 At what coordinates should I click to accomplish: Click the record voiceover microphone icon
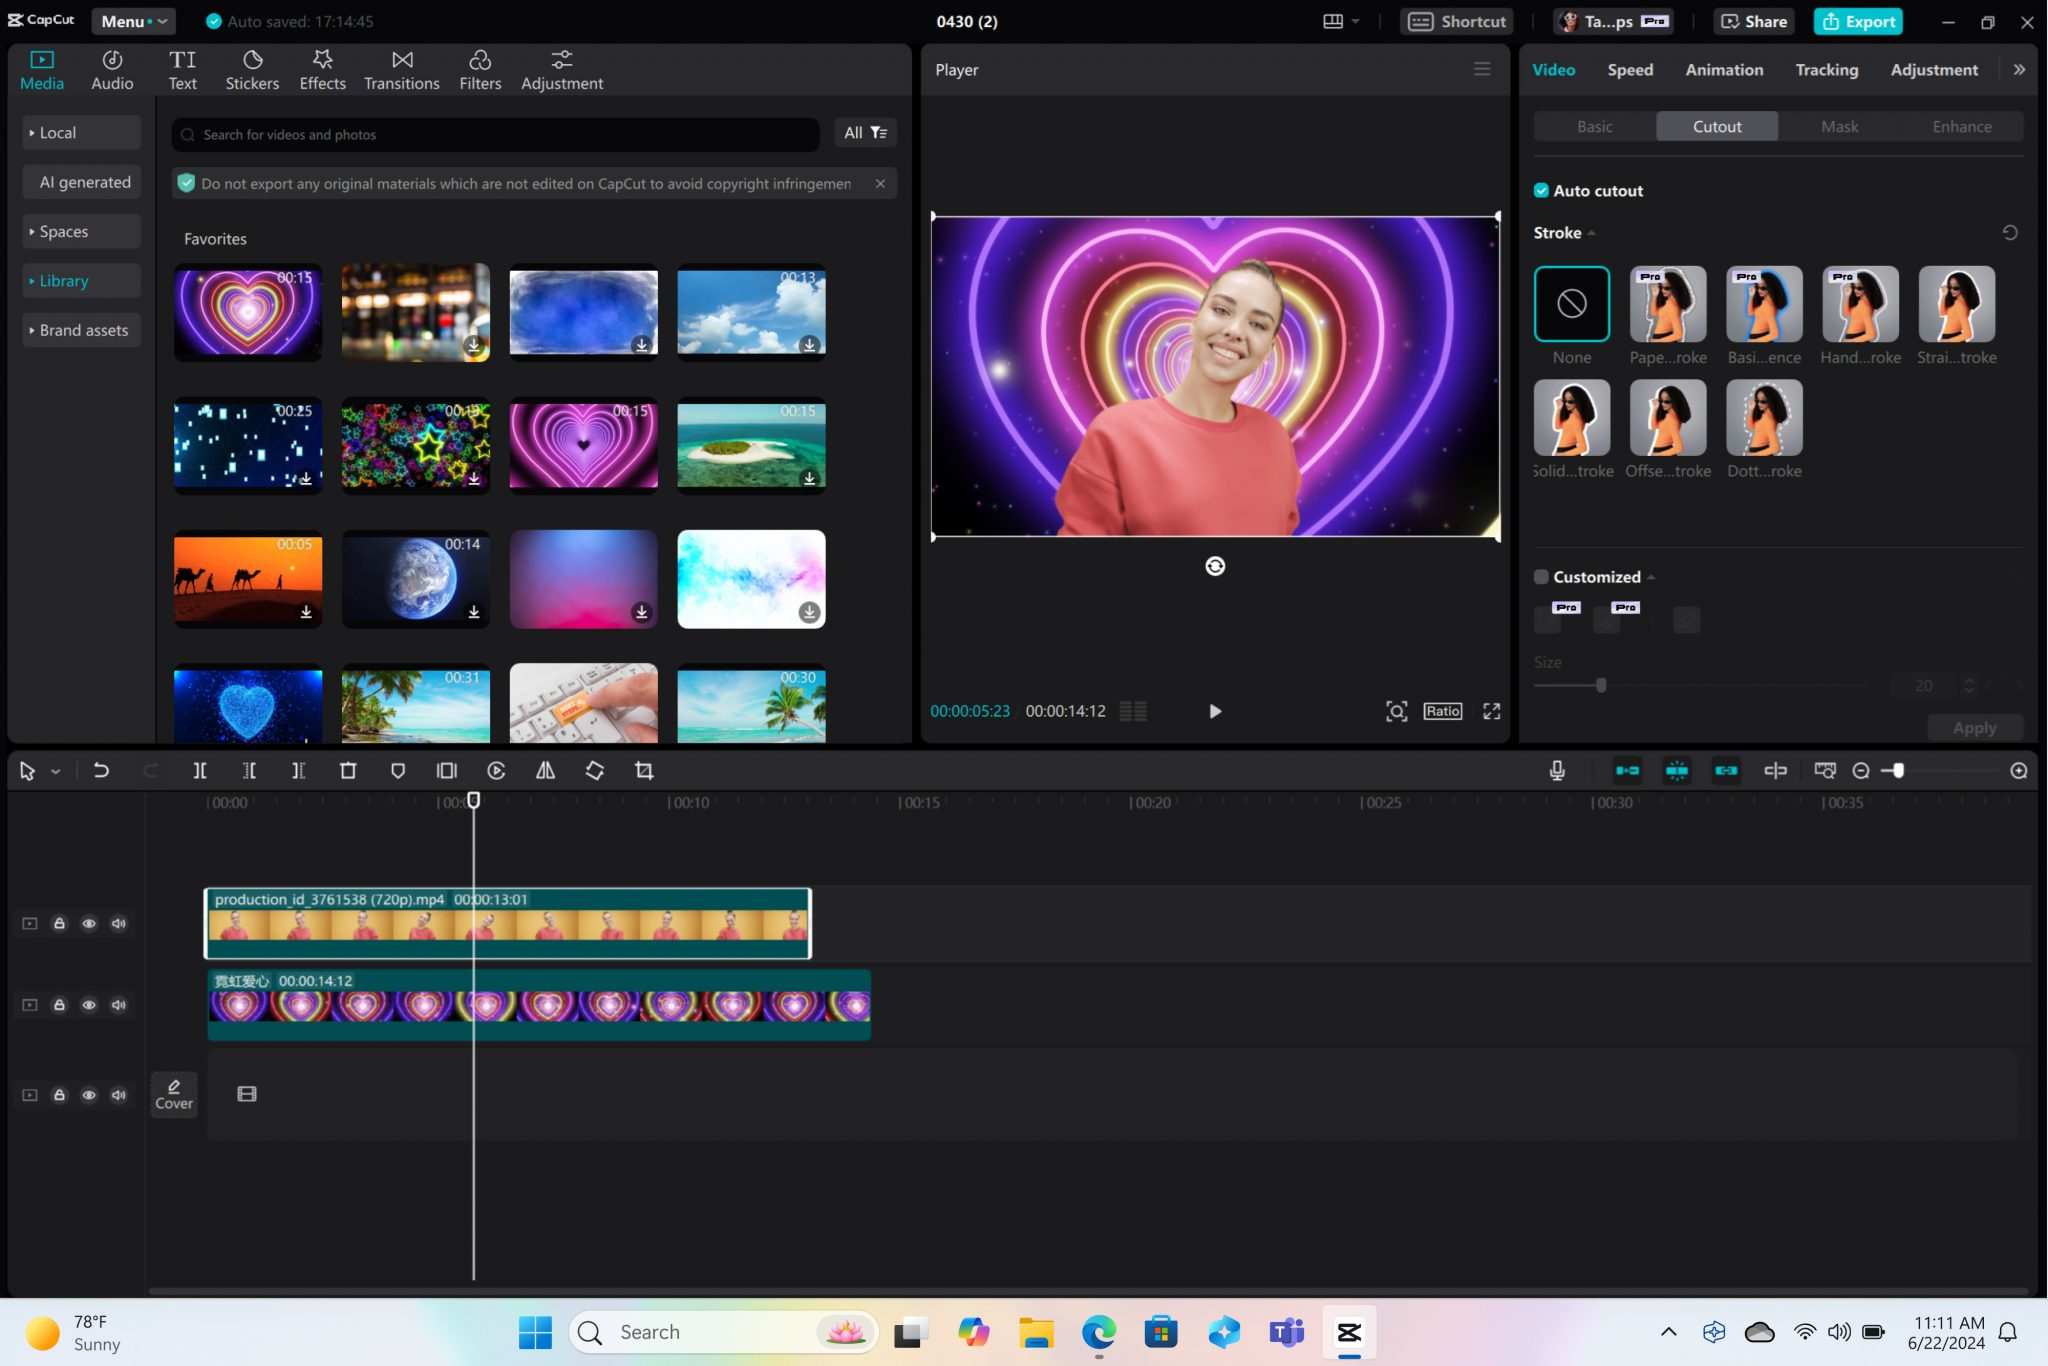pos(1556,770)
